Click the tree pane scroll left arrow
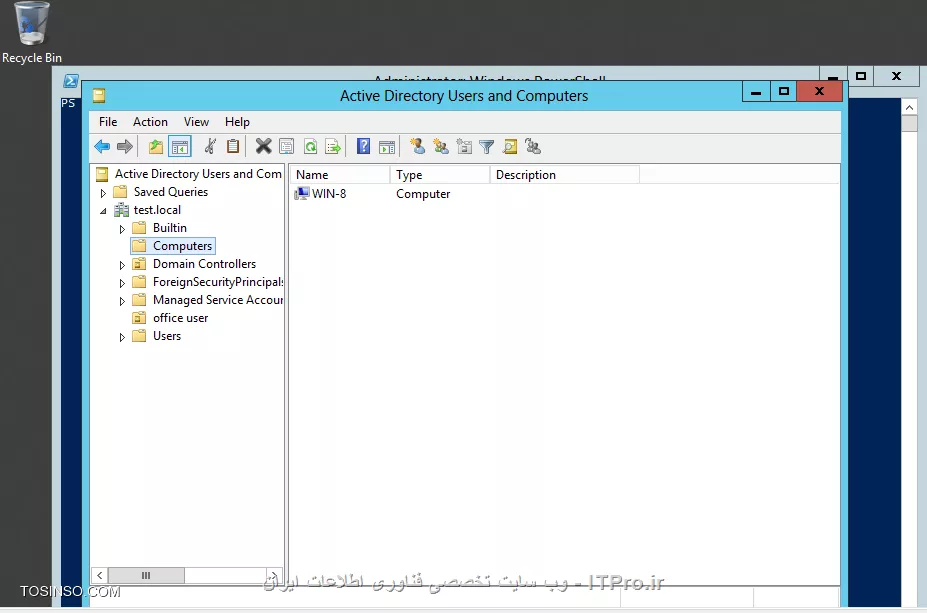 [x=100, y=575]
